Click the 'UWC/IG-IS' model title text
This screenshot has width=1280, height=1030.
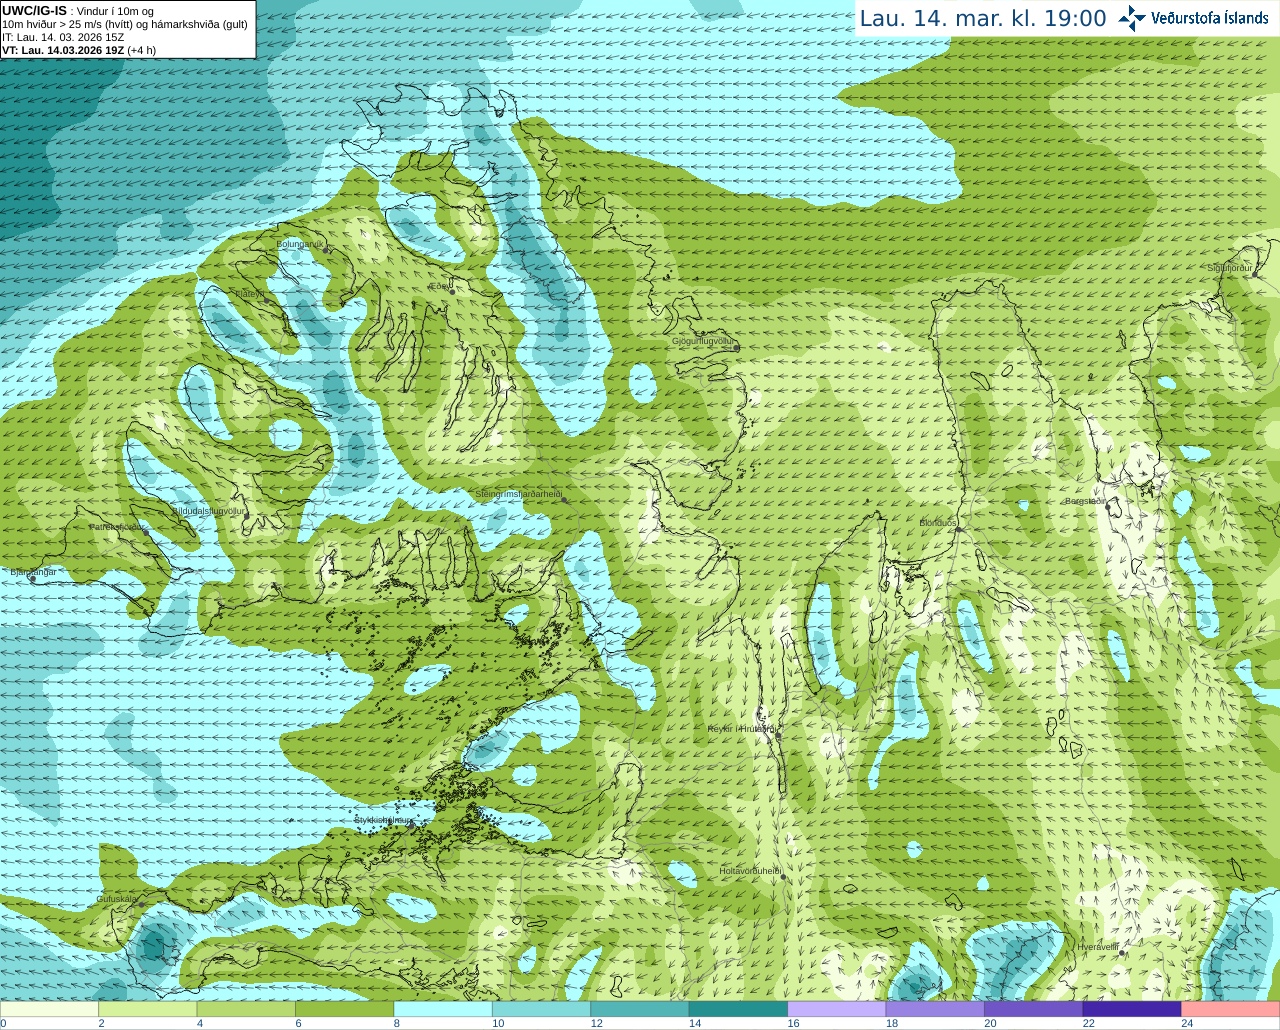[x=35, y=10]
